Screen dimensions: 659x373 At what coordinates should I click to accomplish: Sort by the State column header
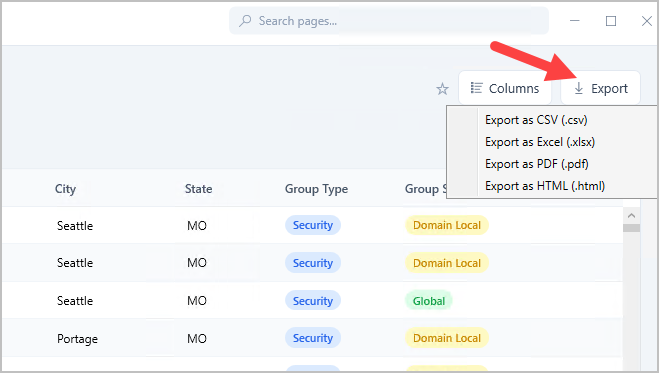click(x=198, y=189)
